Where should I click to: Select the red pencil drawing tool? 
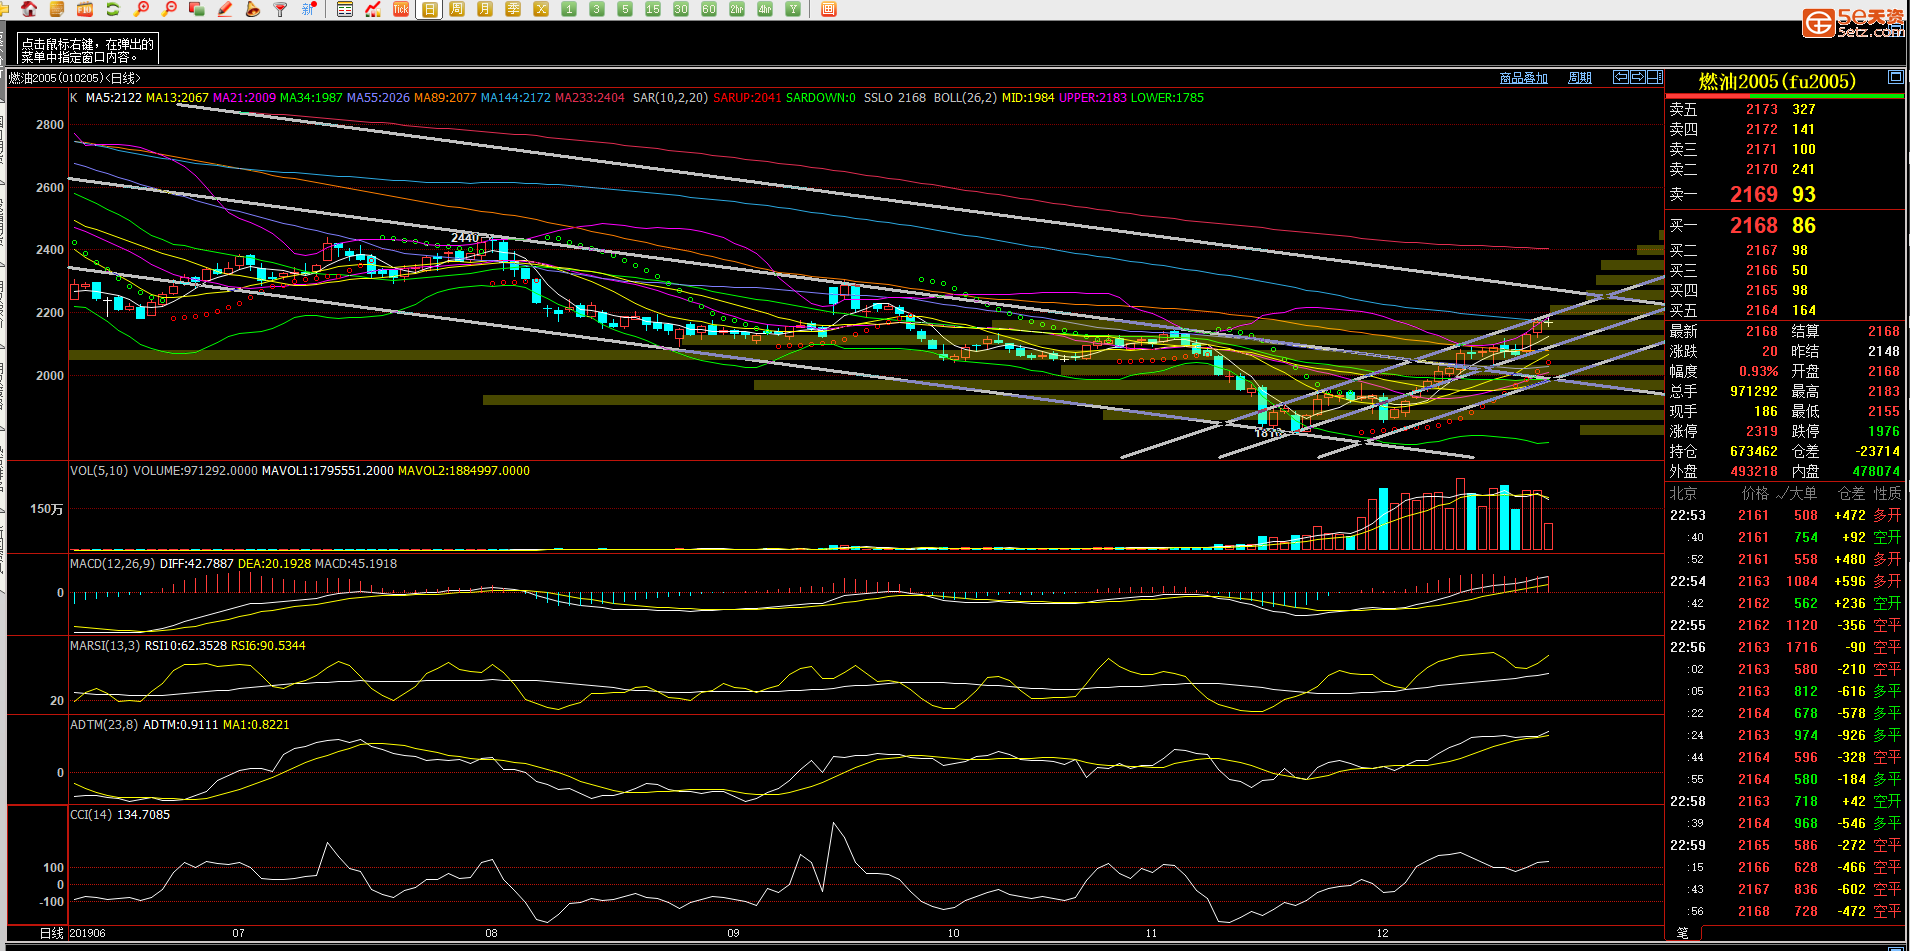click(x=225, y=9)
